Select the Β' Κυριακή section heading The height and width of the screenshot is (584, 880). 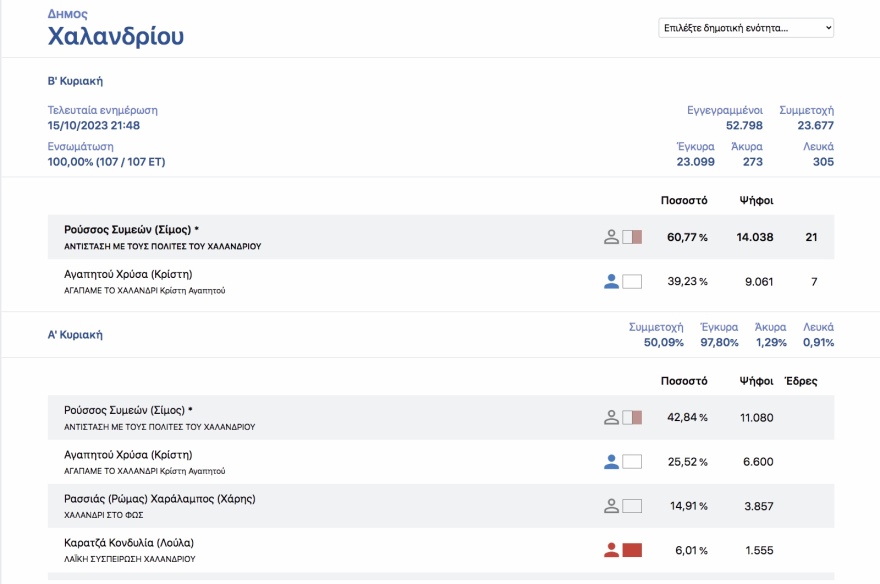(75, 81)
